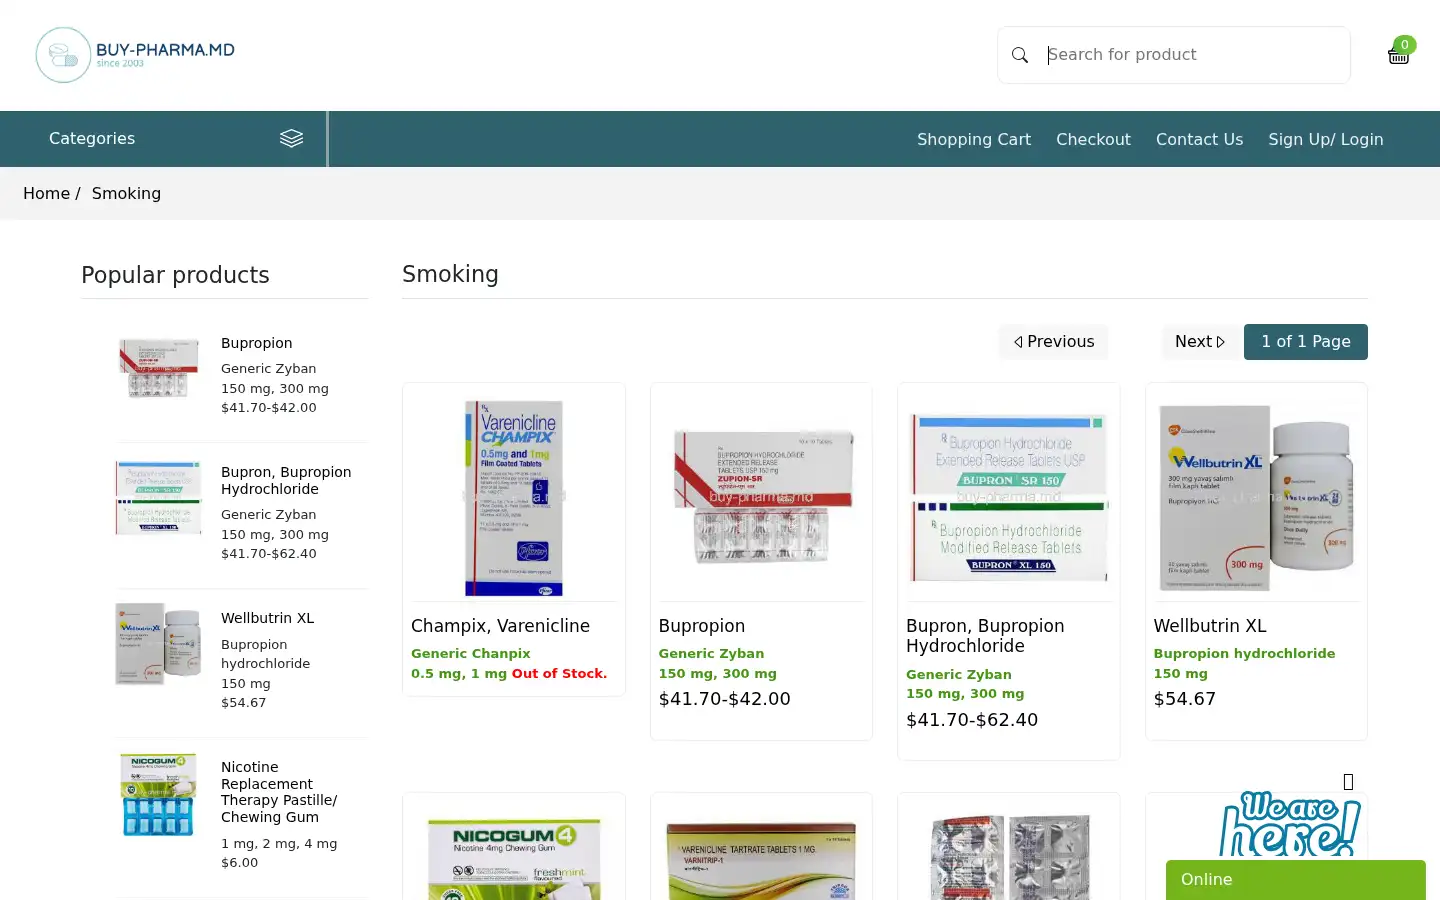Click the $54.67 price in product grid
The image size is (1440, 900).
1184,699
